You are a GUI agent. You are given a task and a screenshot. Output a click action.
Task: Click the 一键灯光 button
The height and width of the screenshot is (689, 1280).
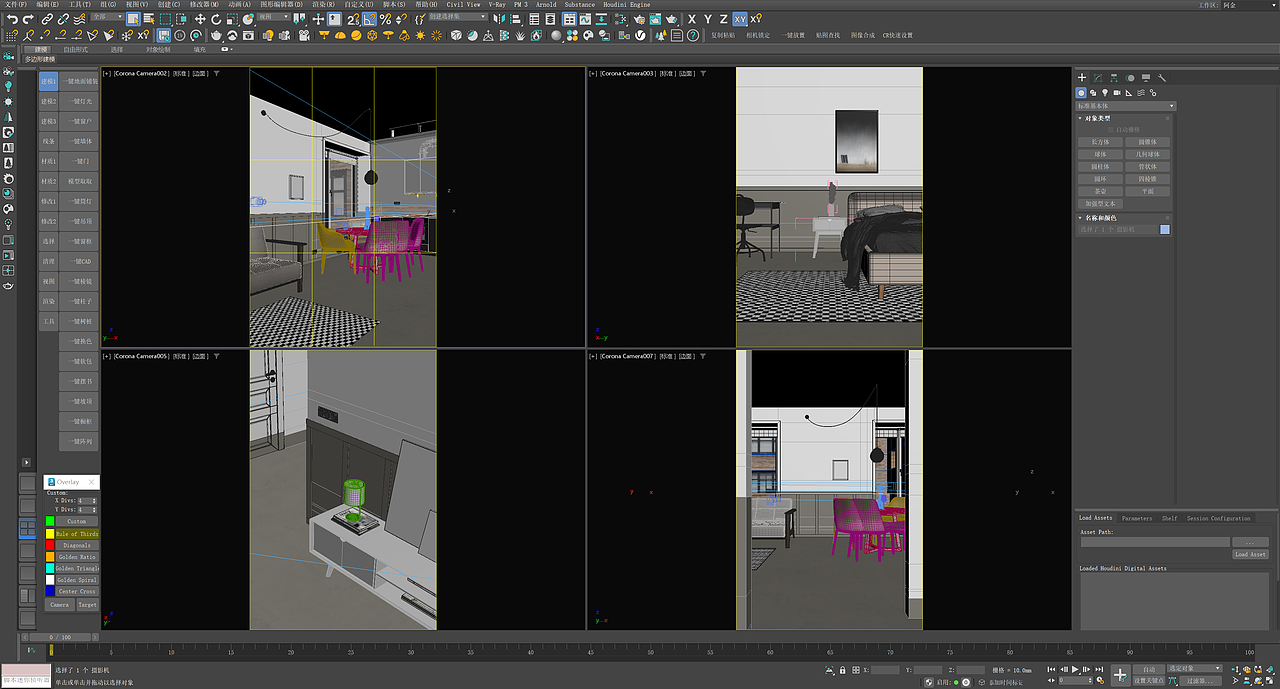point(79,101)
